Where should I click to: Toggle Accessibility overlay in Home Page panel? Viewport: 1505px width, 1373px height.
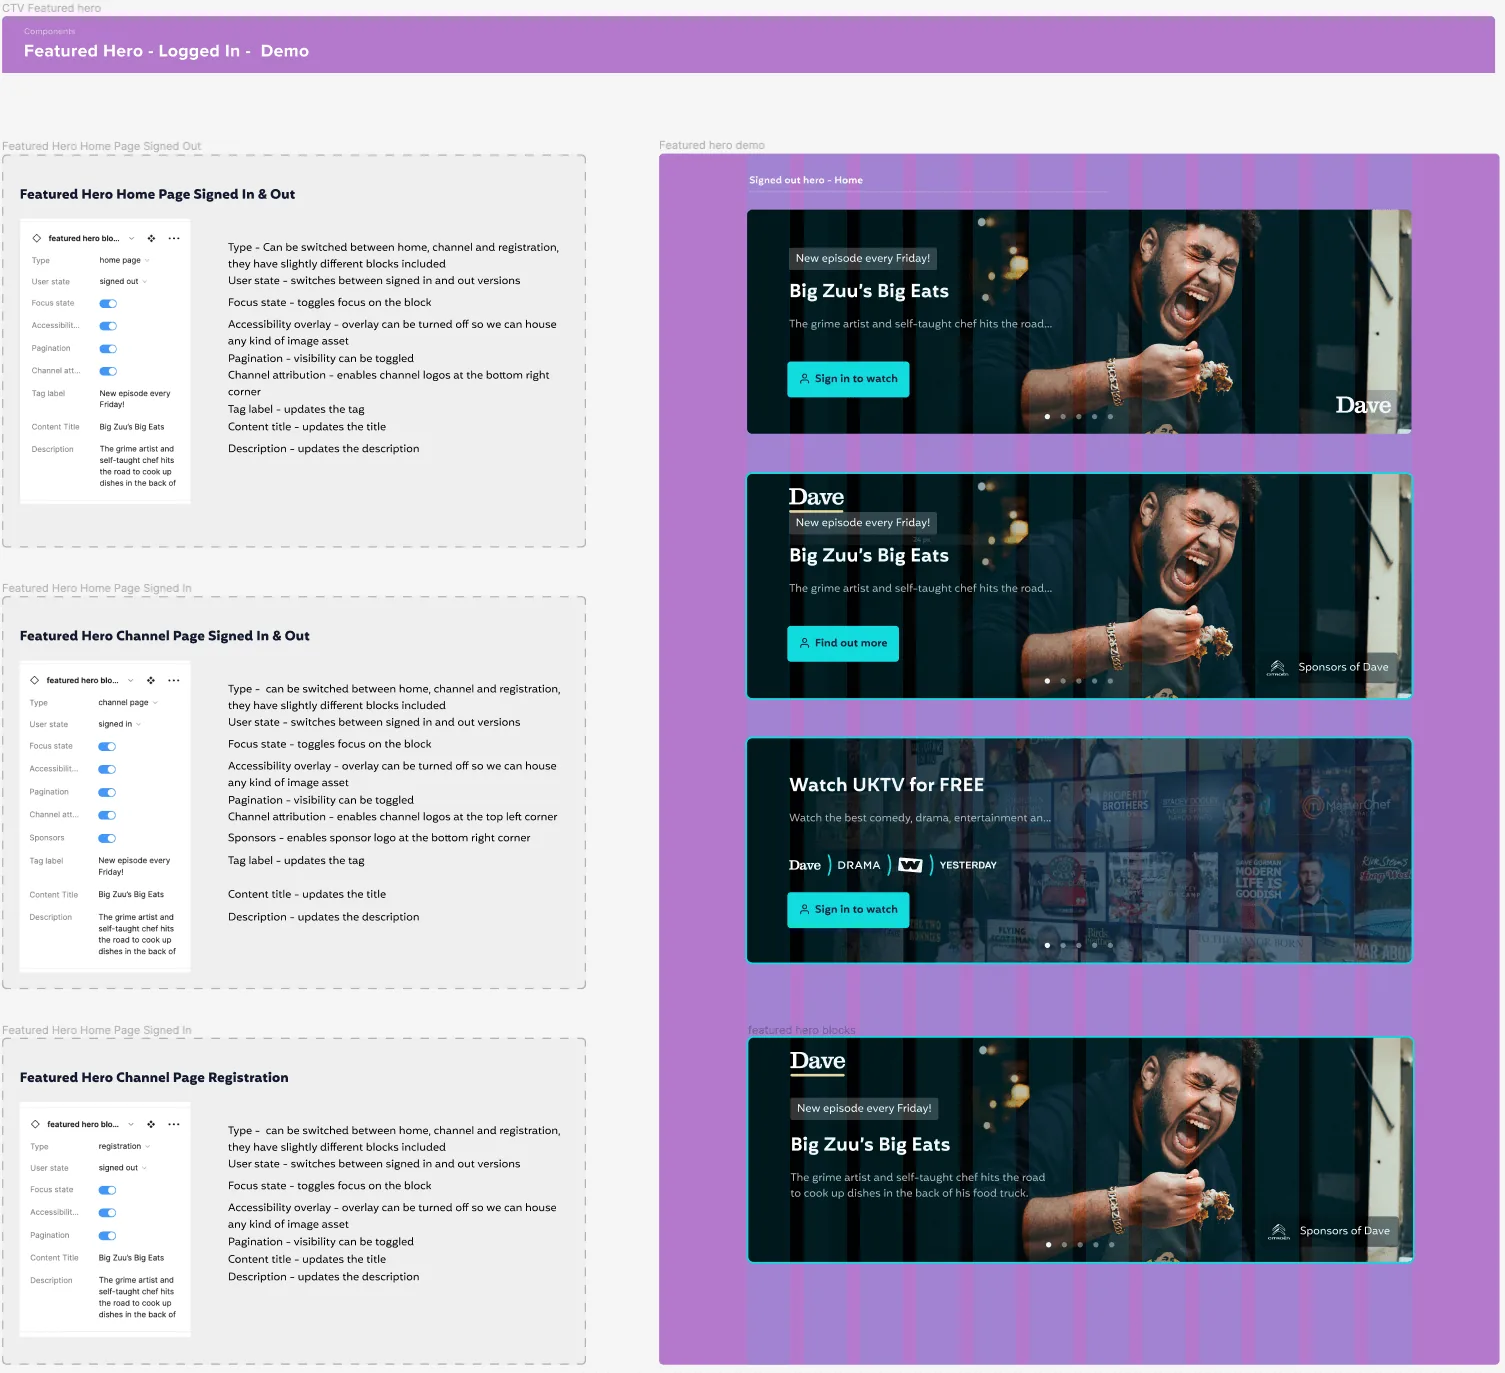coord(108,326)
